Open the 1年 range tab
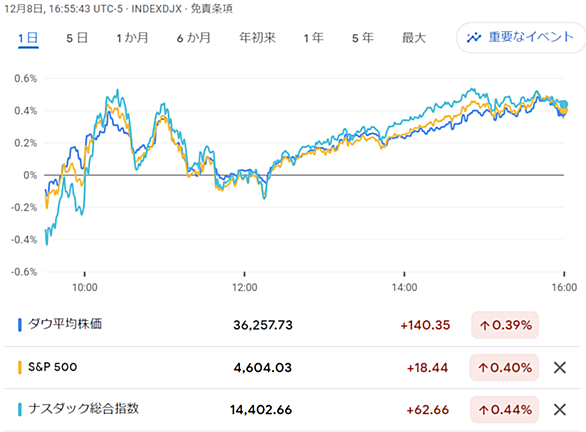This screenshot has height=432, width=586. (x=313, y=38)
